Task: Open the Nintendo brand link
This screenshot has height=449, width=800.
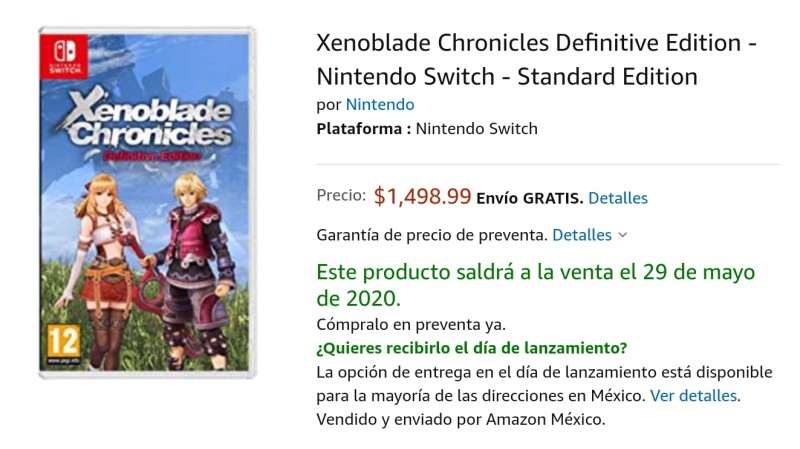Action: pos(380,105)
